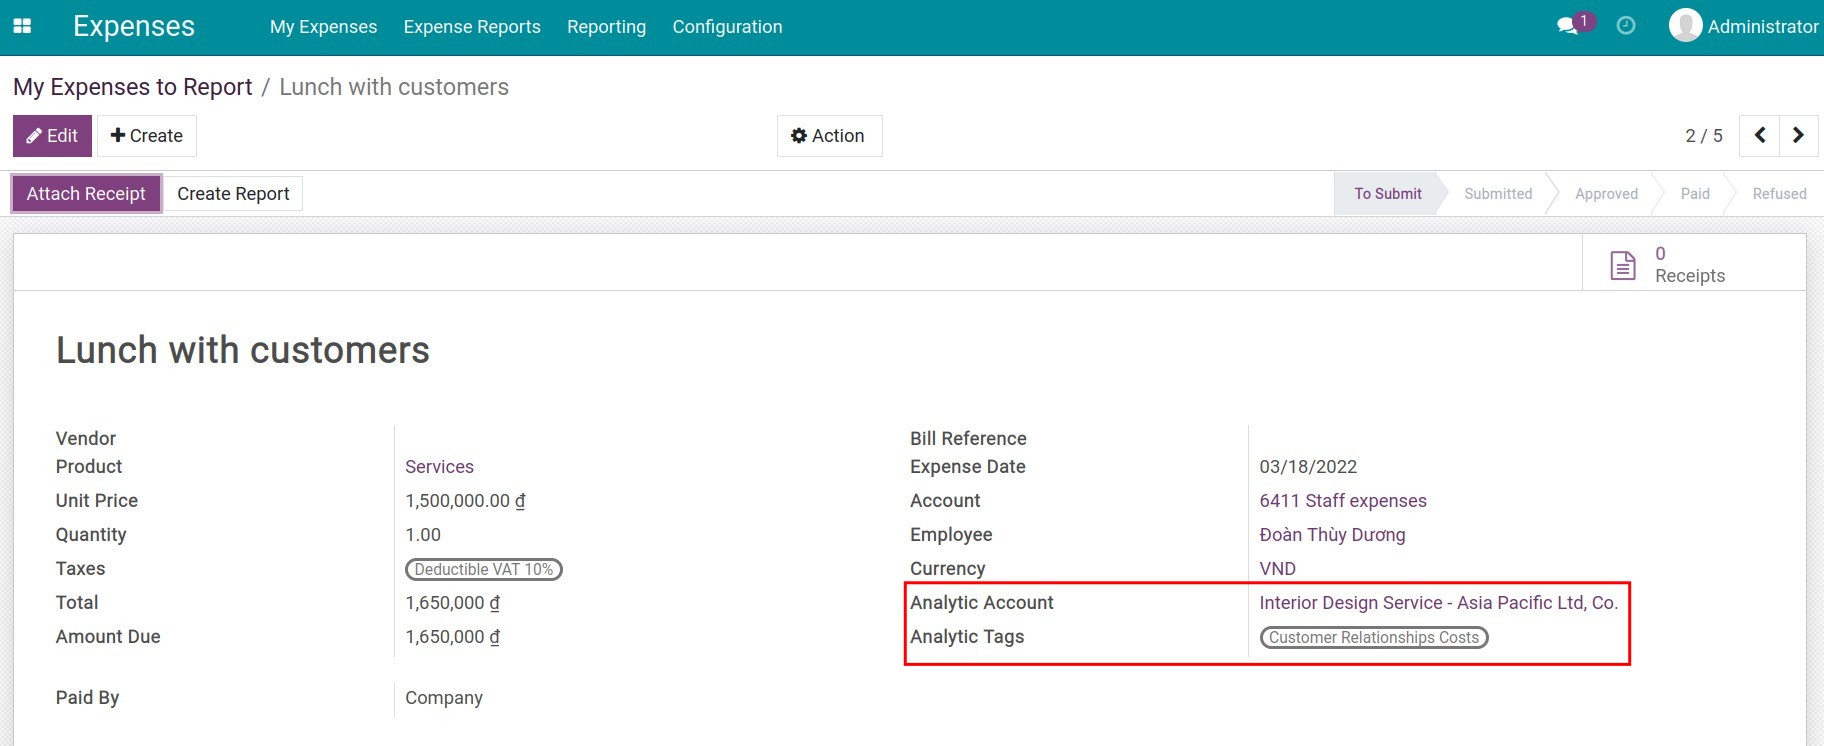
Task: Open the conversations chat icon
Action: pyautogui.click(x=1567, y=26)
